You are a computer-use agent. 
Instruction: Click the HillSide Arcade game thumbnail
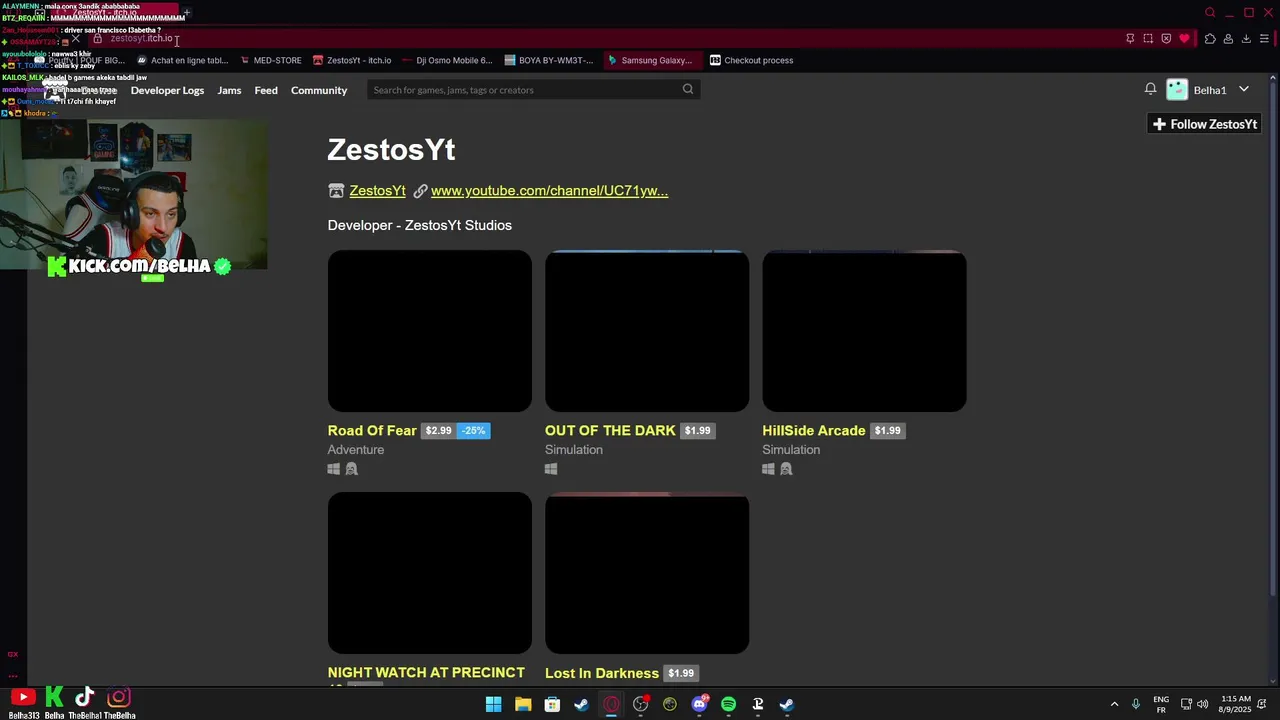pos(864,331)
